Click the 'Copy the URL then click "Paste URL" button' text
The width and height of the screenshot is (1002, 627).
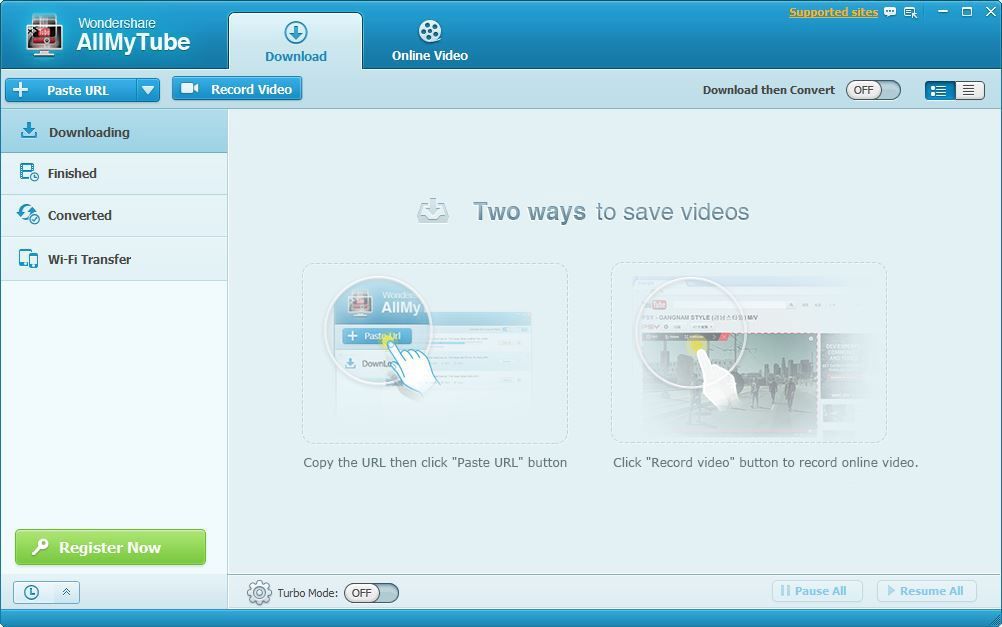point(435,462)
